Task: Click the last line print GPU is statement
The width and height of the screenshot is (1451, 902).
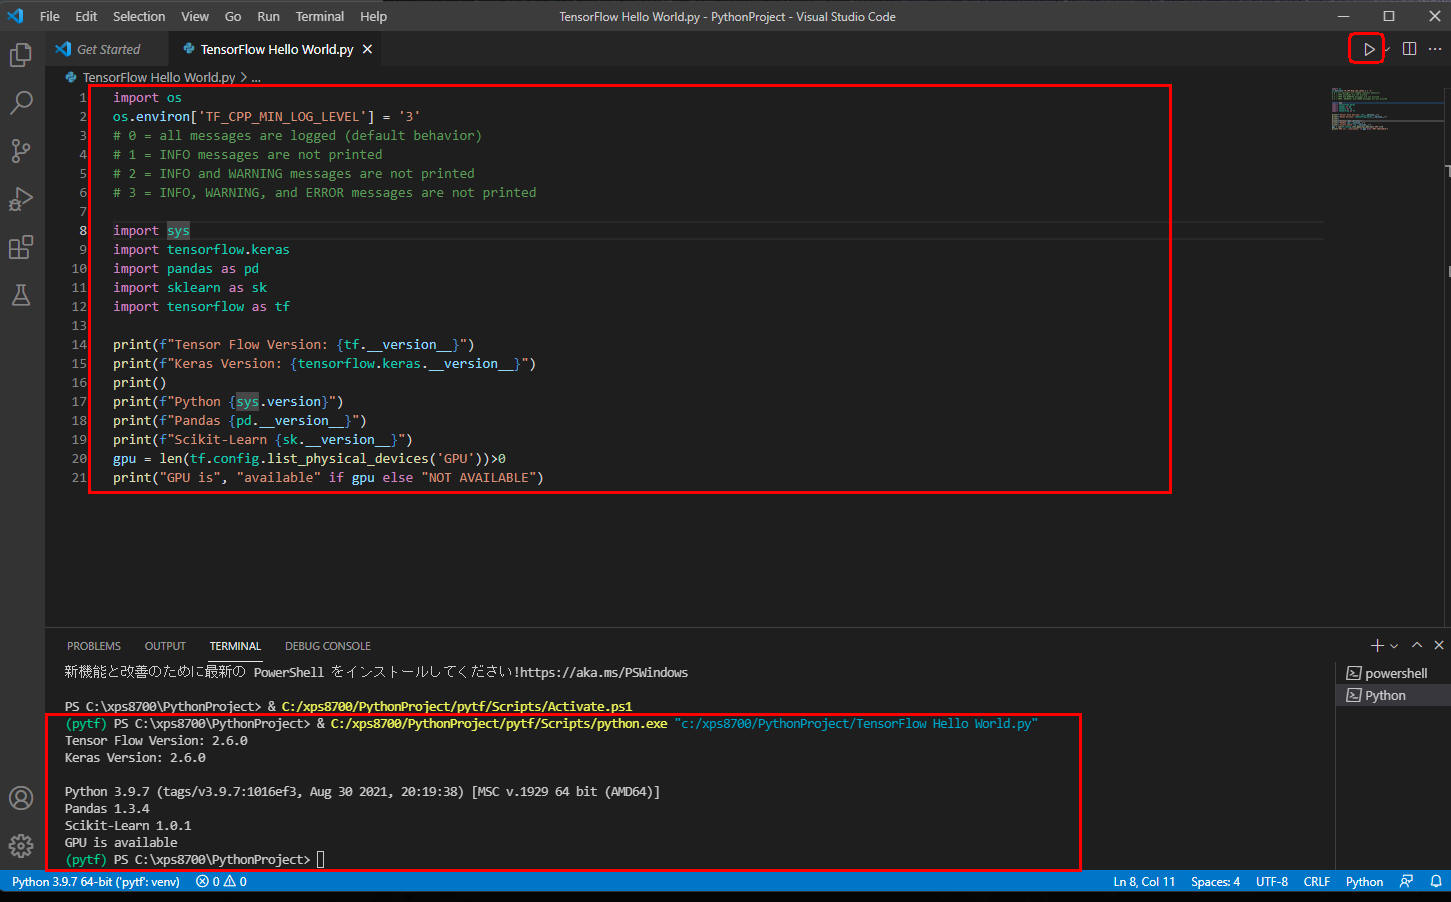Action: 328,477
